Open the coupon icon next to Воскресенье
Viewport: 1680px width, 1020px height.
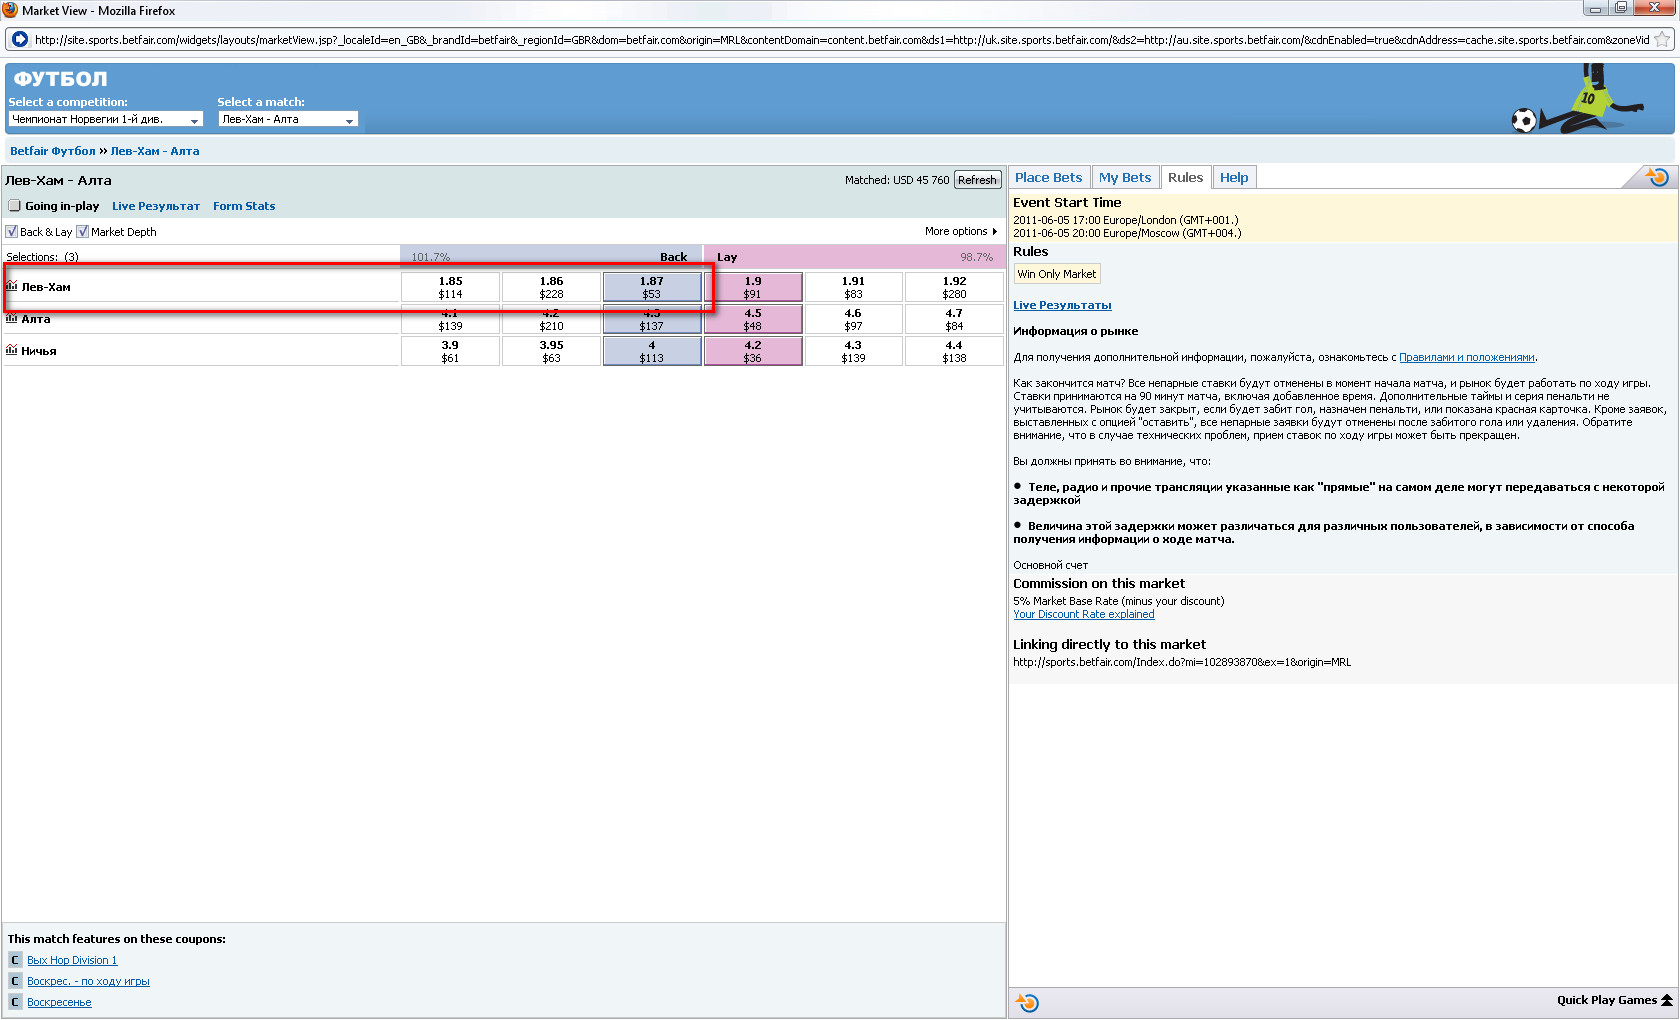point(15,1002)
